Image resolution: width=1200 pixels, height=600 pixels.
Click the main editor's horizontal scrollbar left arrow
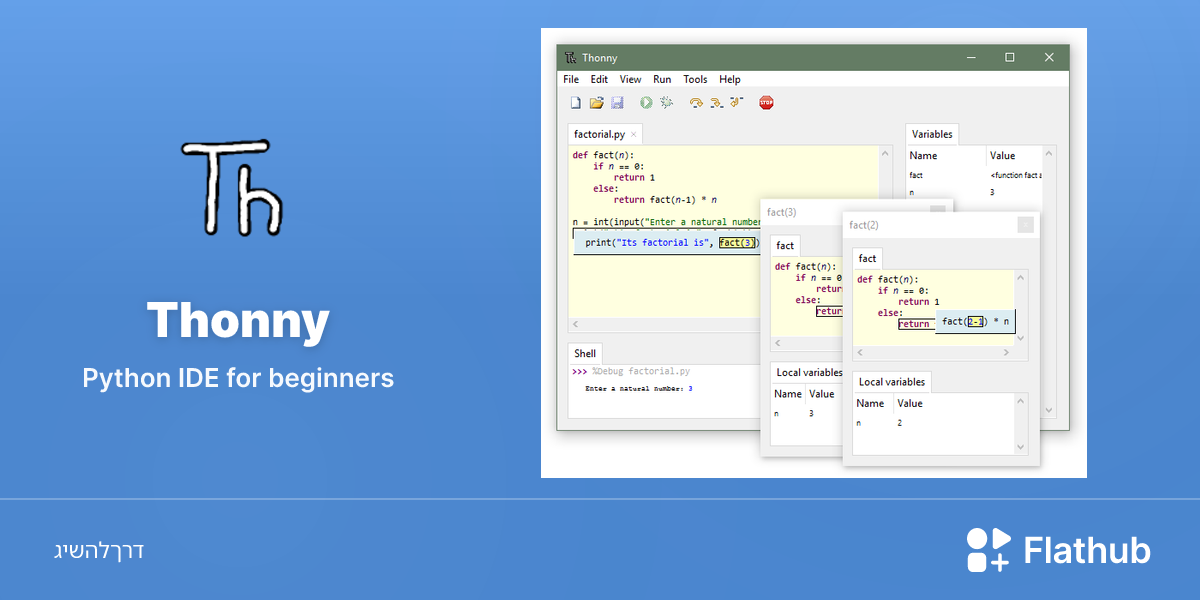click(574, 324)
